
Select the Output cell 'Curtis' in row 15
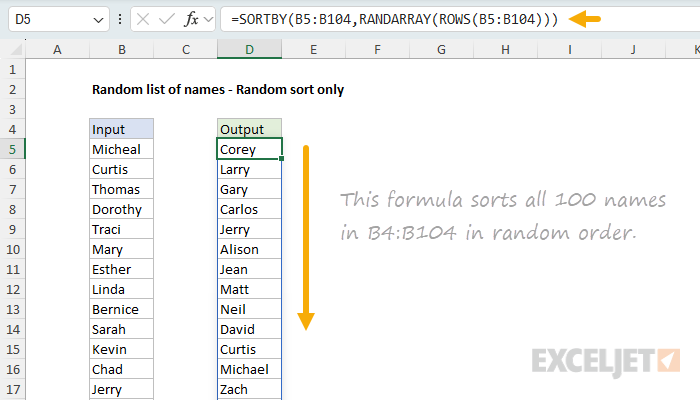click(x=250, y=349)
